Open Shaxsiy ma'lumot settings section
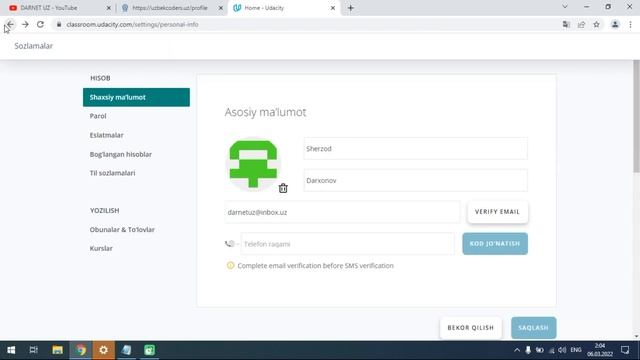 (136, 97)
